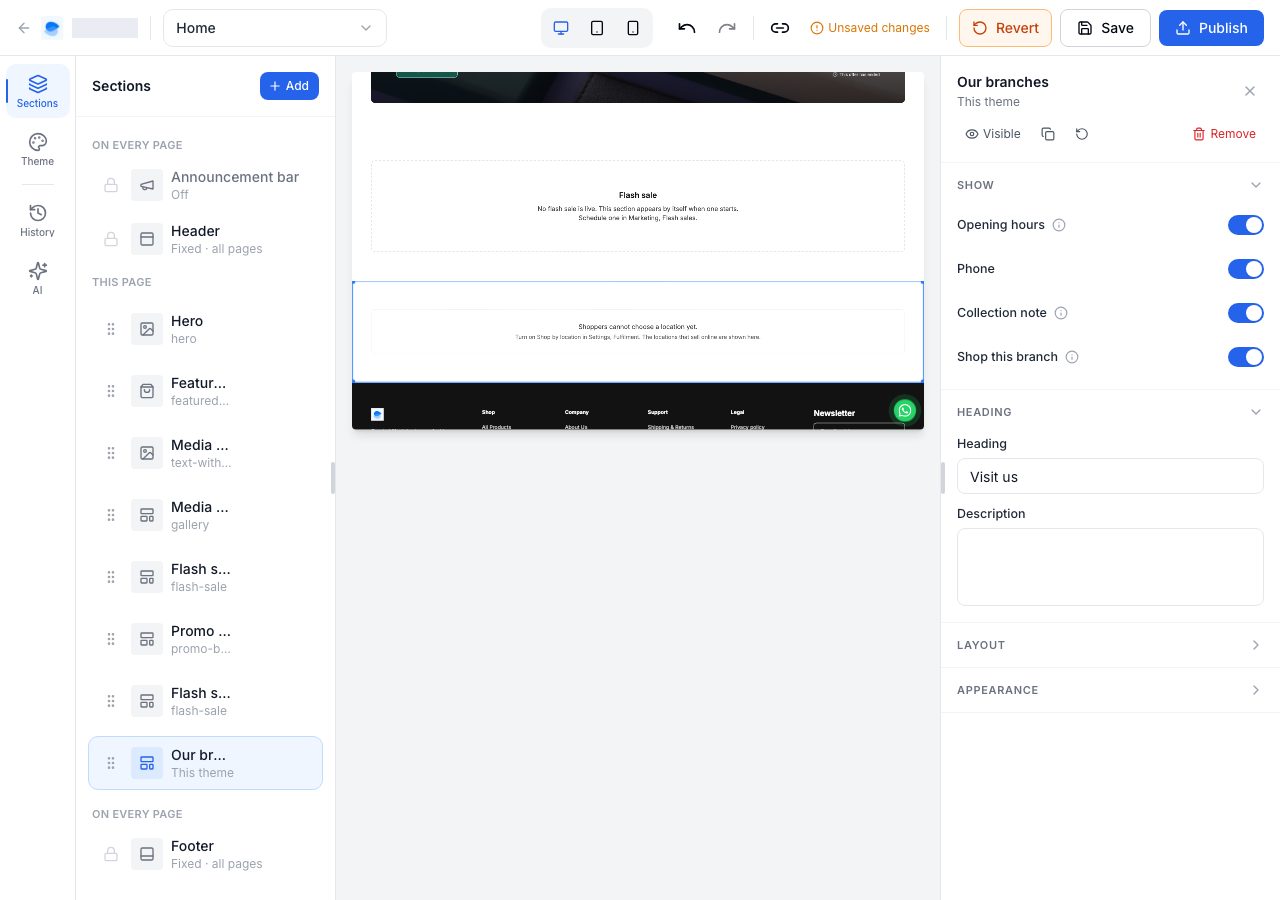This screenshot has width=1280, height=900.
Task: Click the redo arrow icon
Action: point(727,28)
